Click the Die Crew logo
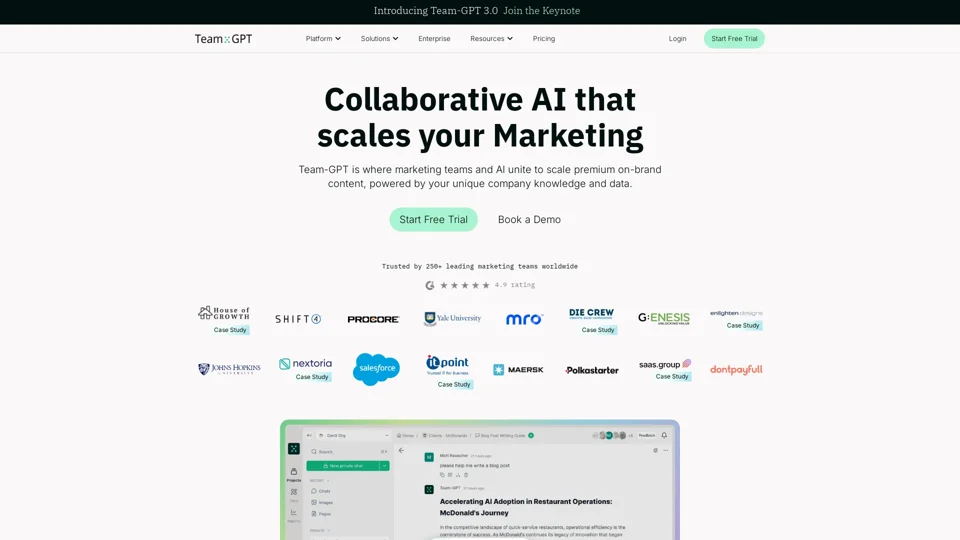Viewport: 960px width, 540px height. pos(591,313)
